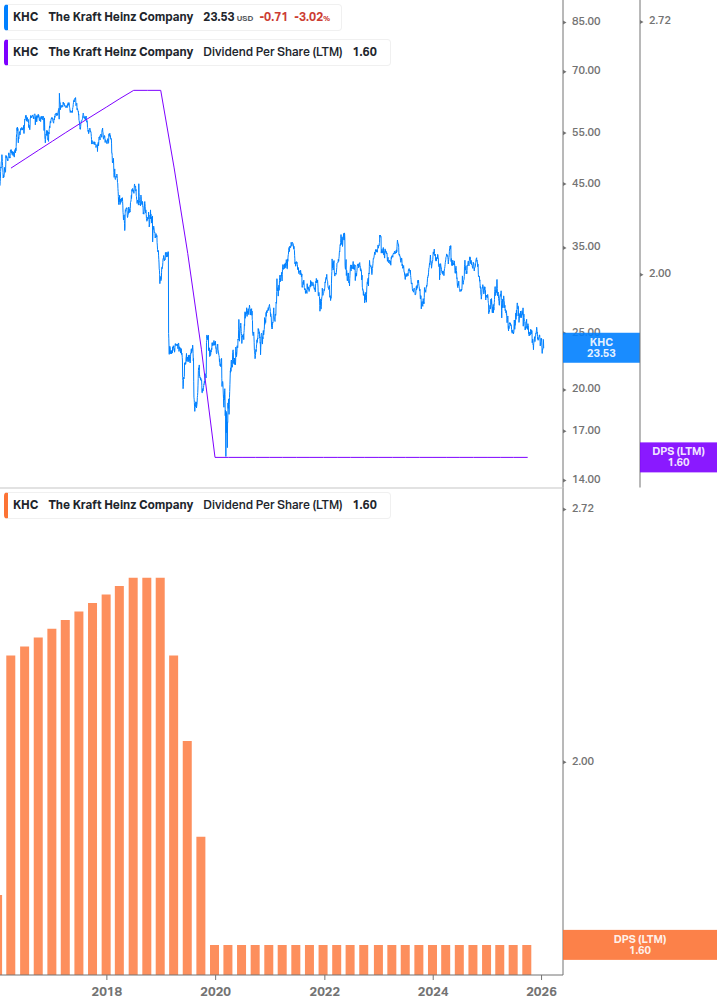717x1005 pixels.
Task: Click the 14.00 price axis label
Action: click(x=586, y=480)
